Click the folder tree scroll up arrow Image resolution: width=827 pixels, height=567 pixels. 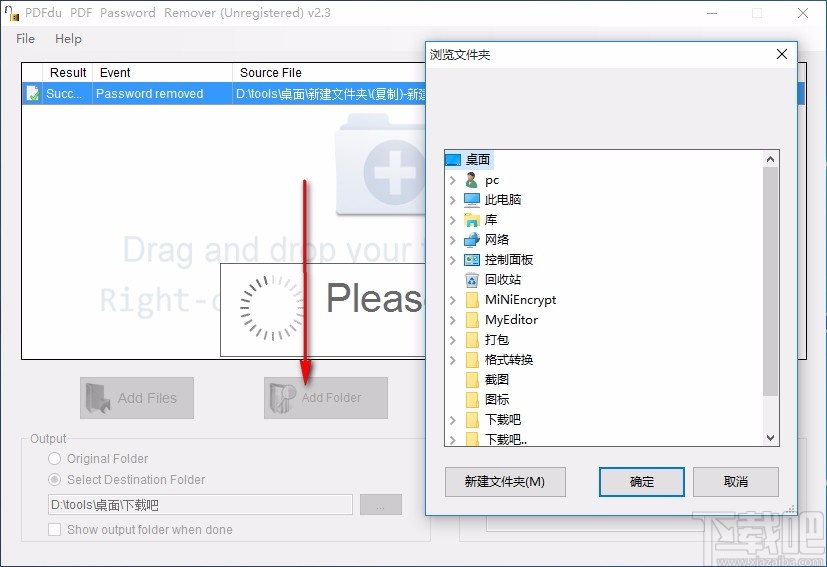[x=770, y=159]
